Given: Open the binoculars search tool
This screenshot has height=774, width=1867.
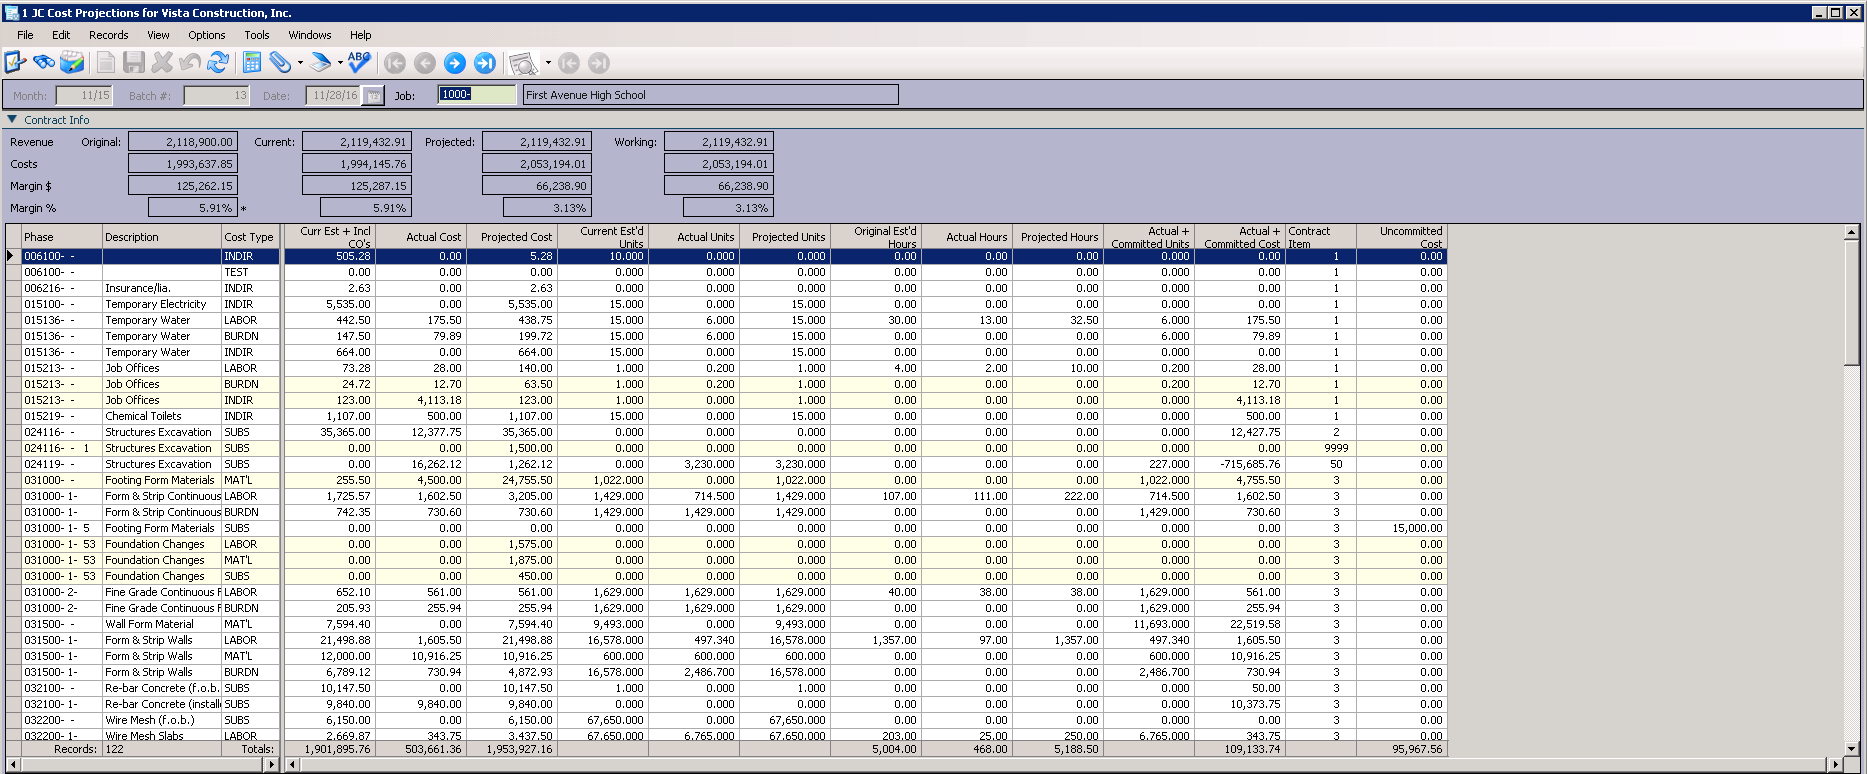Looking at the screenshot, I should click(x=44, y=63).
